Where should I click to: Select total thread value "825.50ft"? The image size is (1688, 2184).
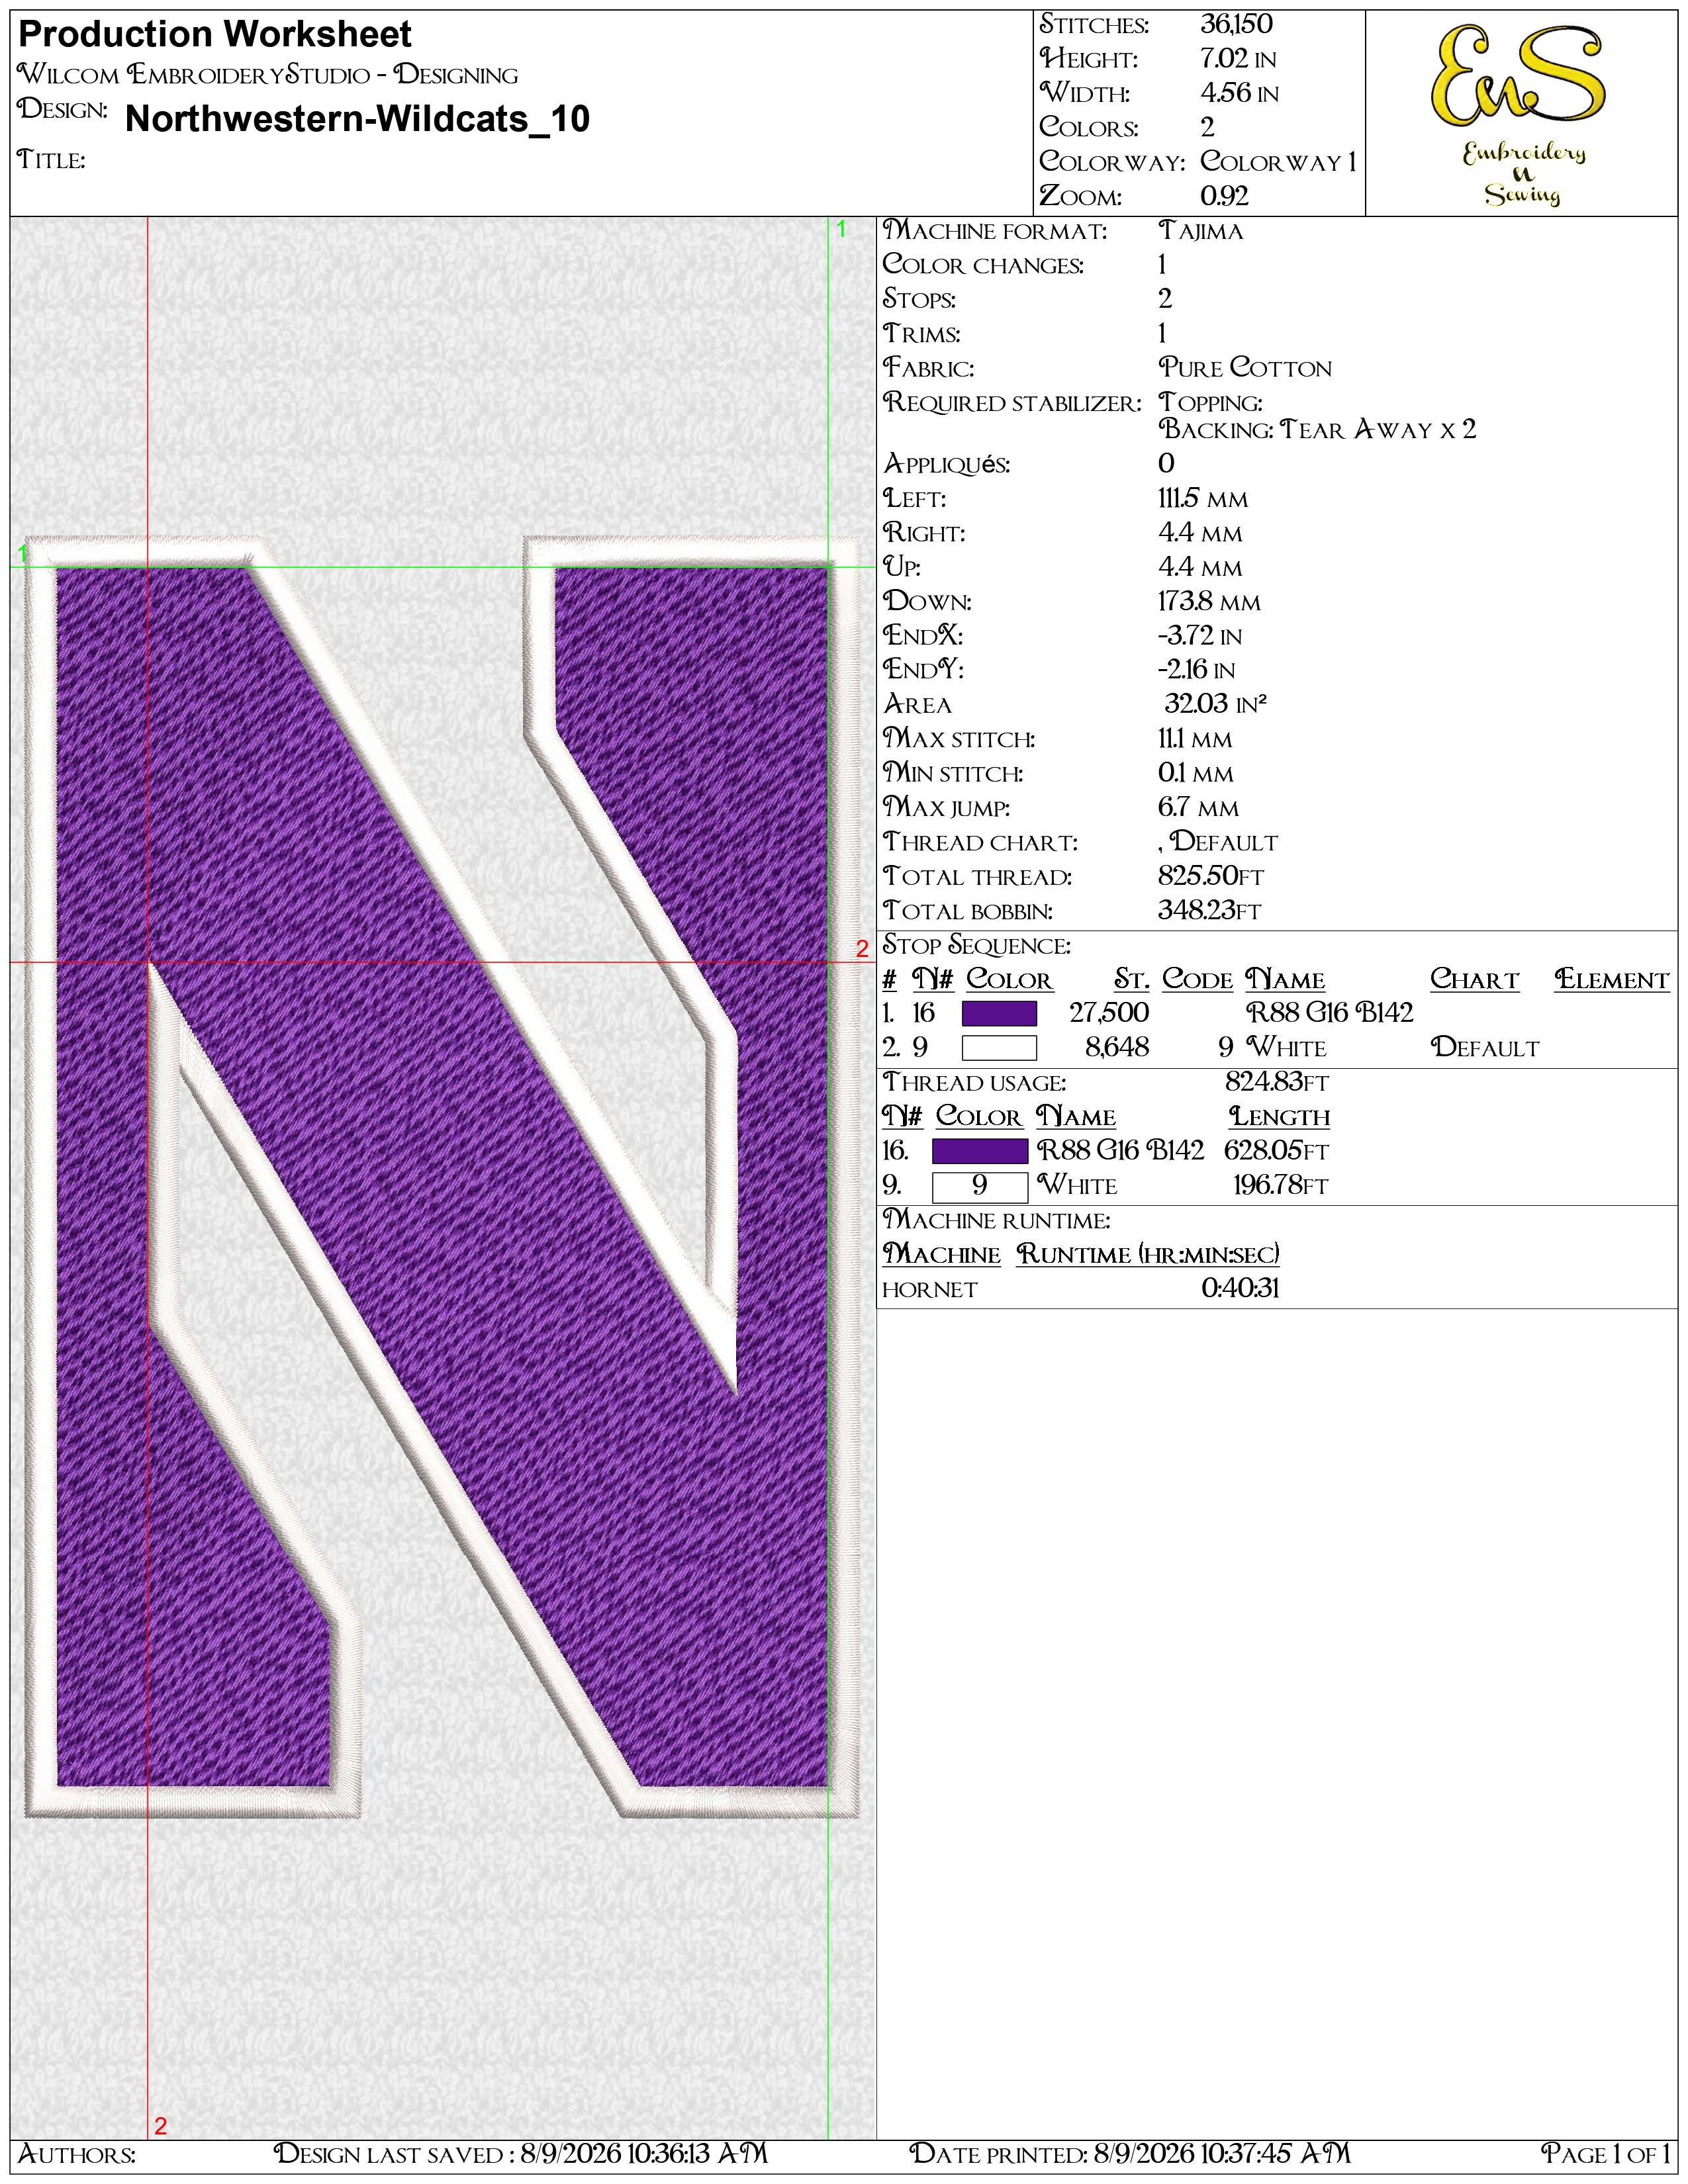[1211, 876]
